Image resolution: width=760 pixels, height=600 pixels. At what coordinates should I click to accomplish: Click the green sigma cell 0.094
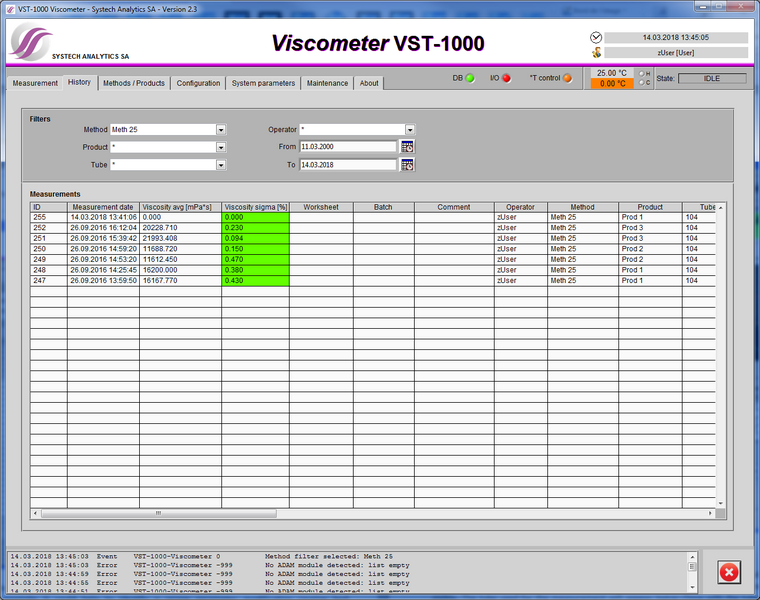[255, 238]
